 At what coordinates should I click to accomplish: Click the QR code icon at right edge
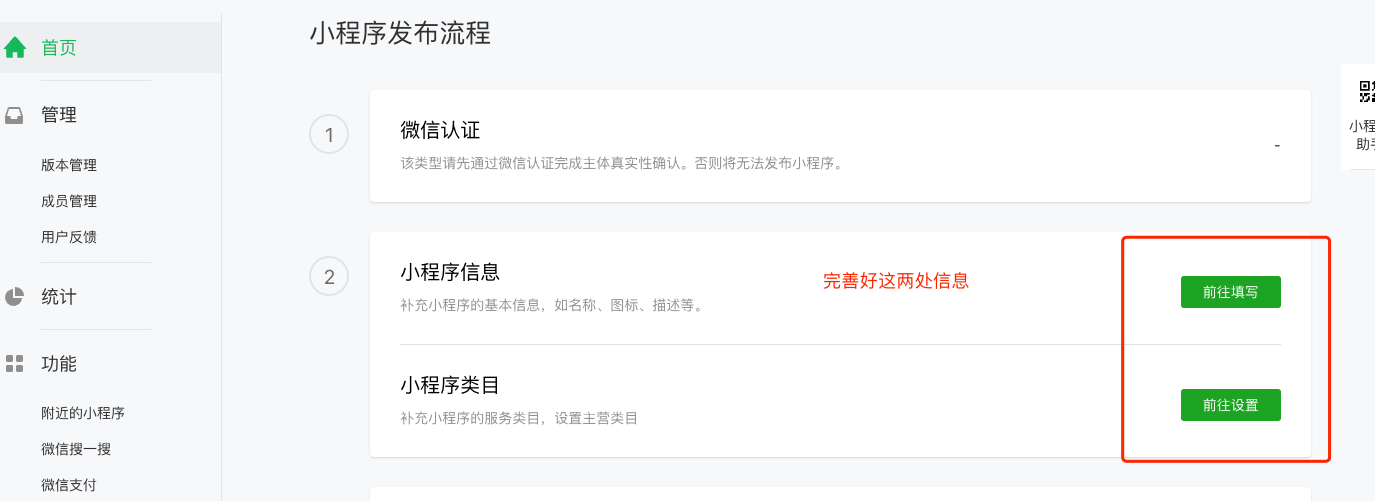[x=1366, y=92]
